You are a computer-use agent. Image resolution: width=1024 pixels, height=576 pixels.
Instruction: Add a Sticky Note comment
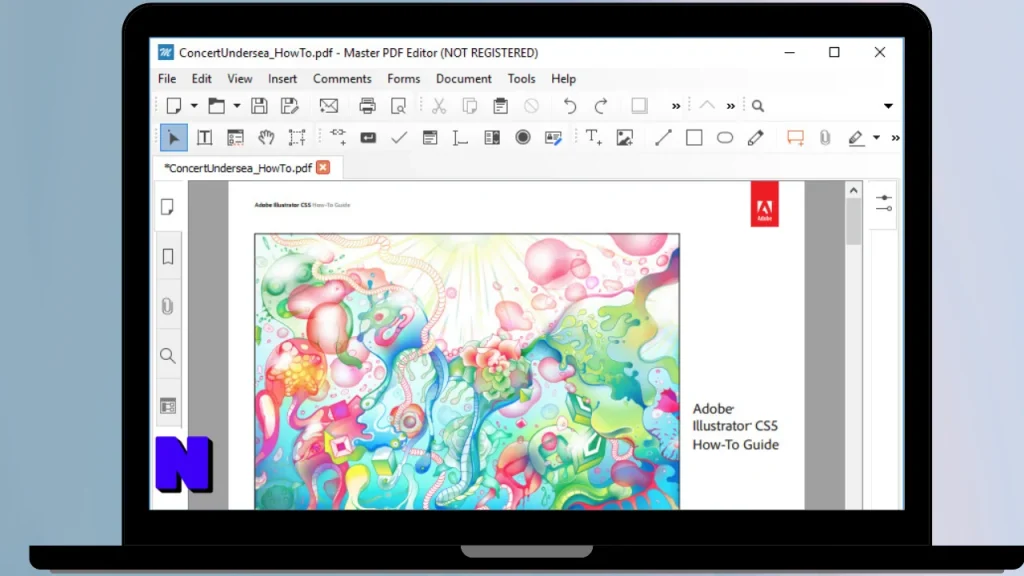(x=795, y=138)
